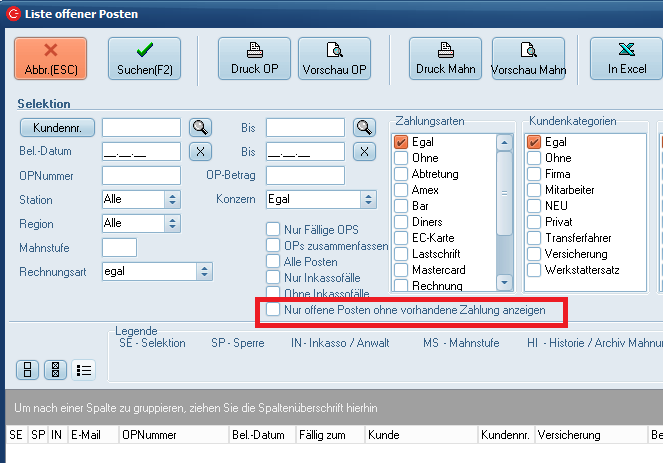Click the list view icon above the grid

click(x=84, y=370)
